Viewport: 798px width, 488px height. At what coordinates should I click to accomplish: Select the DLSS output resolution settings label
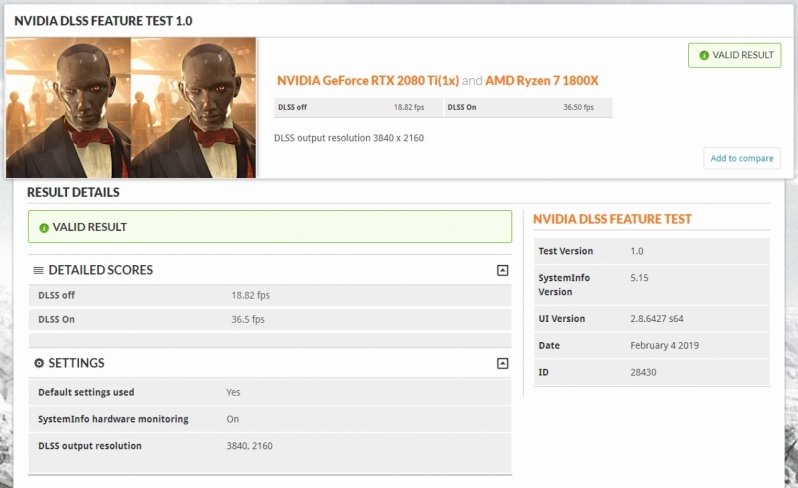90,446
